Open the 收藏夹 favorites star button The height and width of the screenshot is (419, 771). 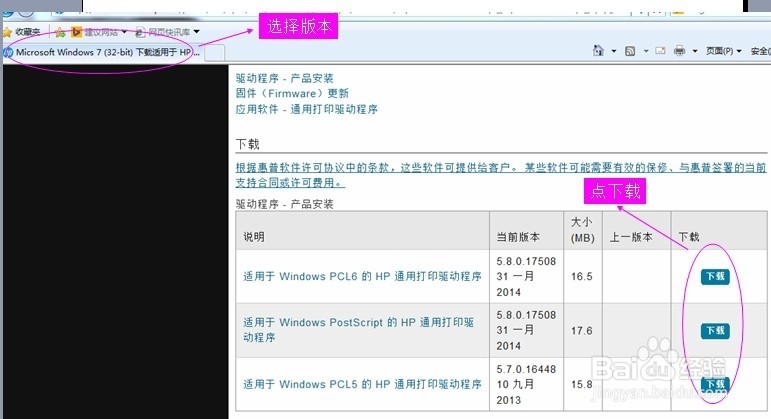click(x=22, y=32)
